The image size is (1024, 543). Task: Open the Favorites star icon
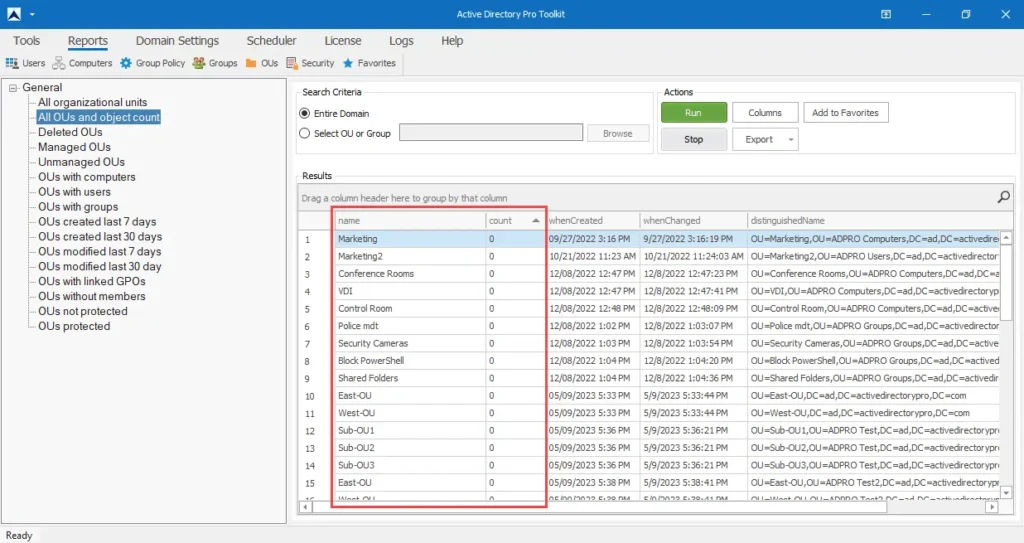(x=348, y=63)
